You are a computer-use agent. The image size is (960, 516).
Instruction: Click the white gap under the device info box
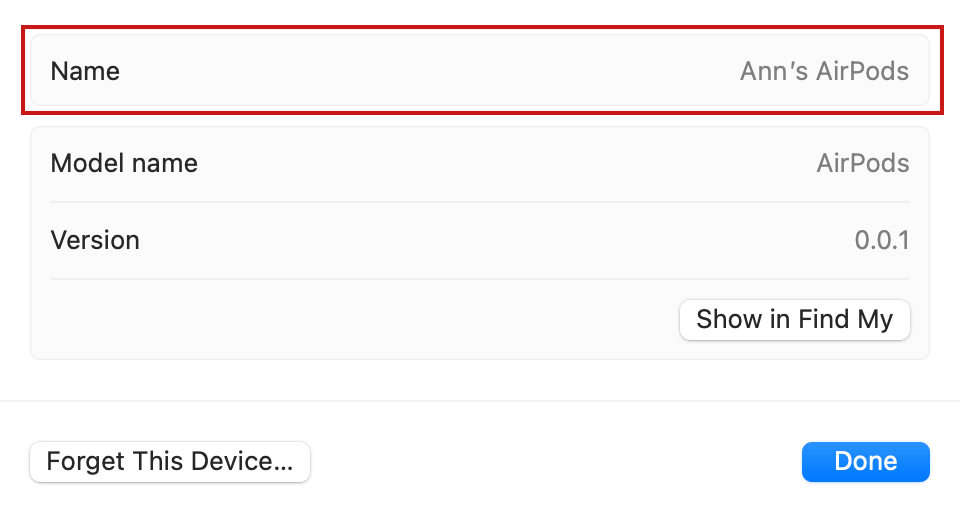coord(480,380)
